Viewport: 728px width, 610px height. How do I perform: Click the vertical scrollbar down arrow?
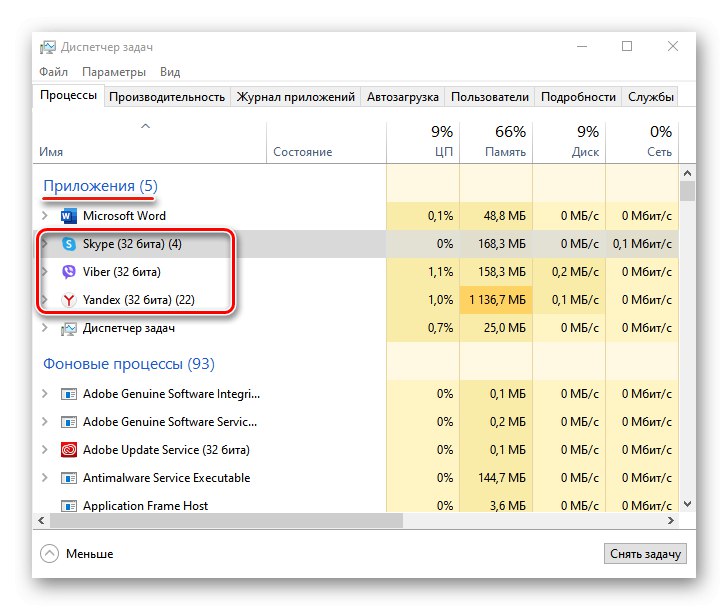(687, 504)
